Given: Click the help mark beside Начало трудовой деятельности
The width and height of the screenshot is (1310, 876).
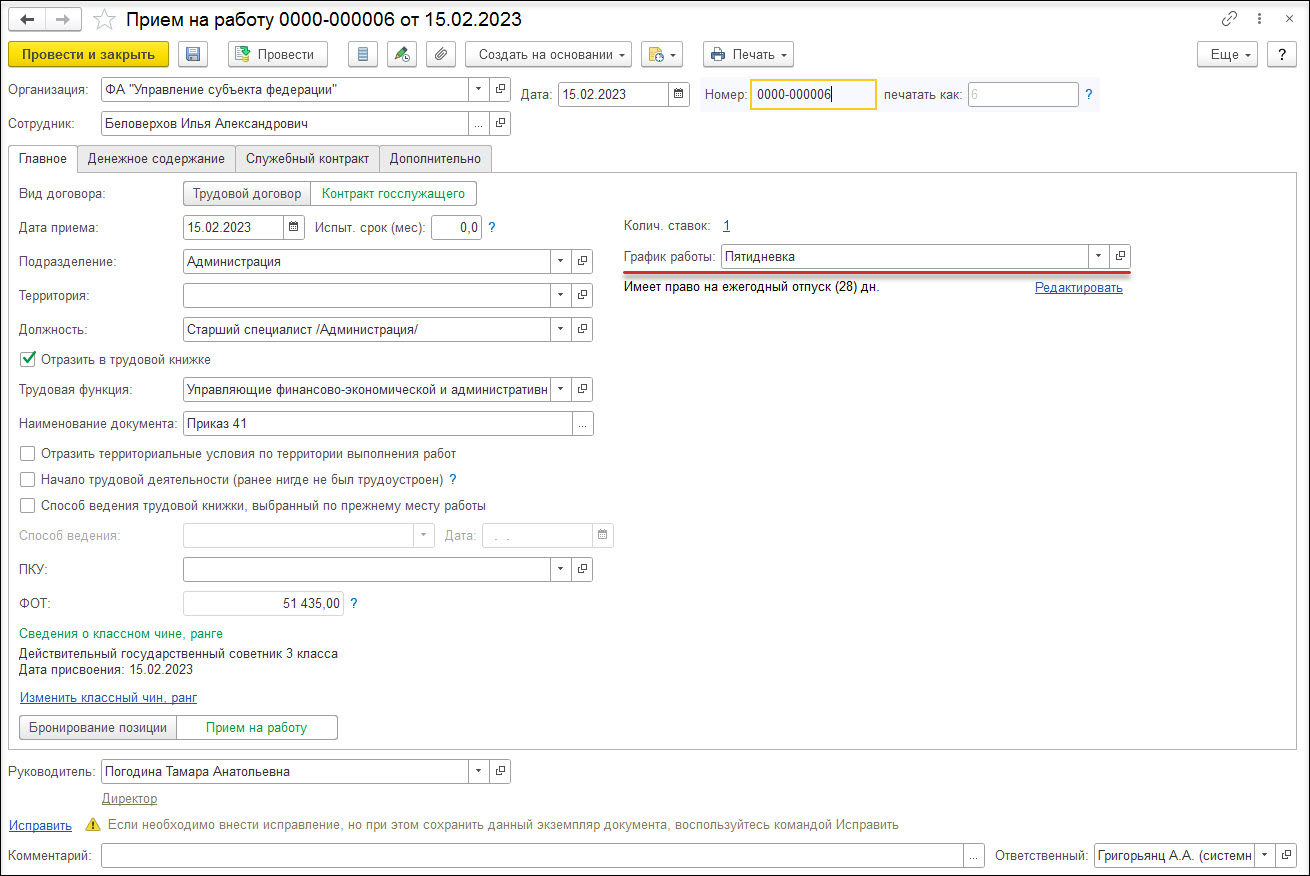Looking at the screenshot, I should 453,479.
